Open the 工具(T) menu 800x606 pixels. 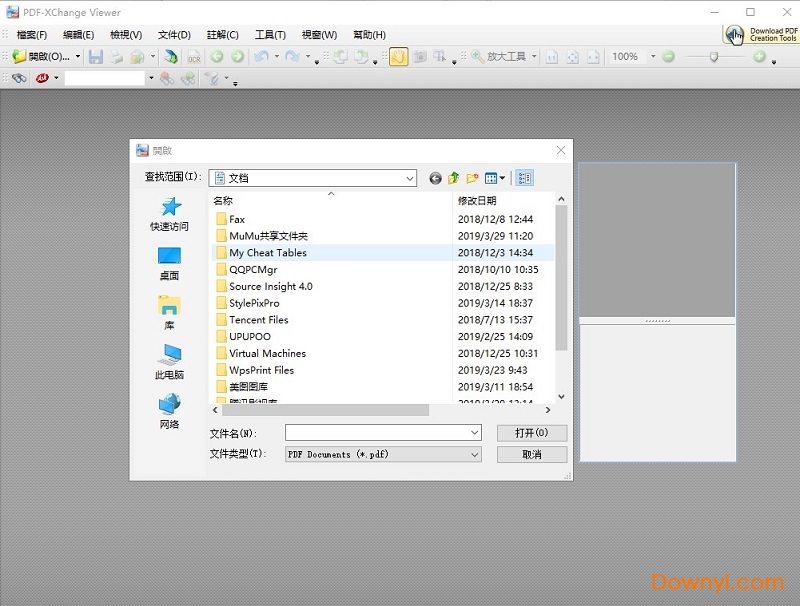tap(270, 35)
